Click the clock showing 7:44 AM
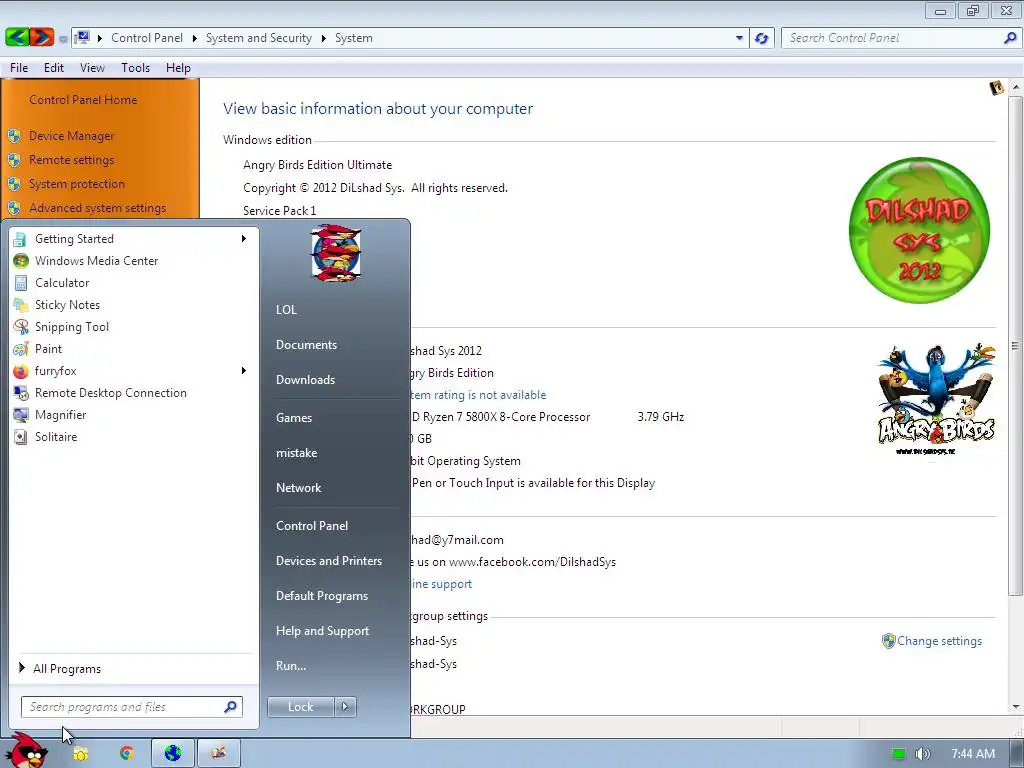 [x=973, y=754]
